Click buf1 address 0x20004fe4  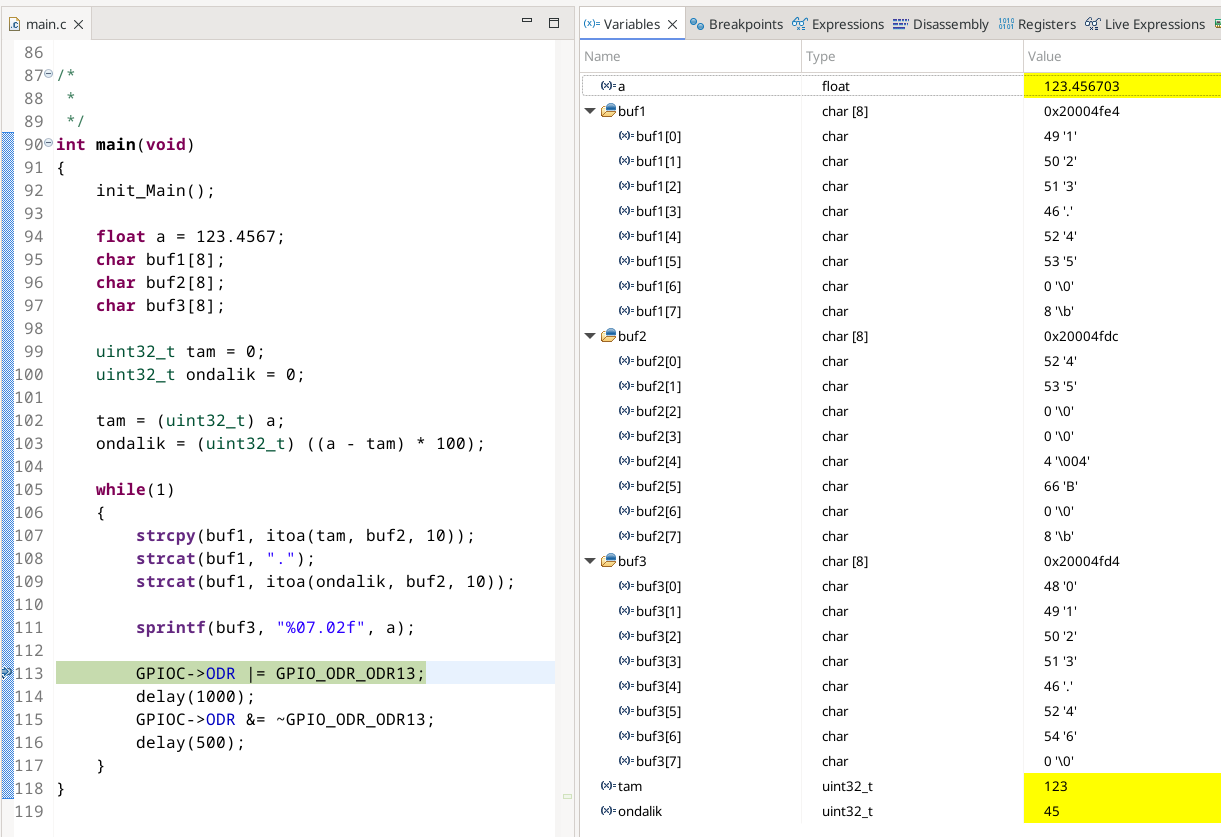coord(1081,111)
